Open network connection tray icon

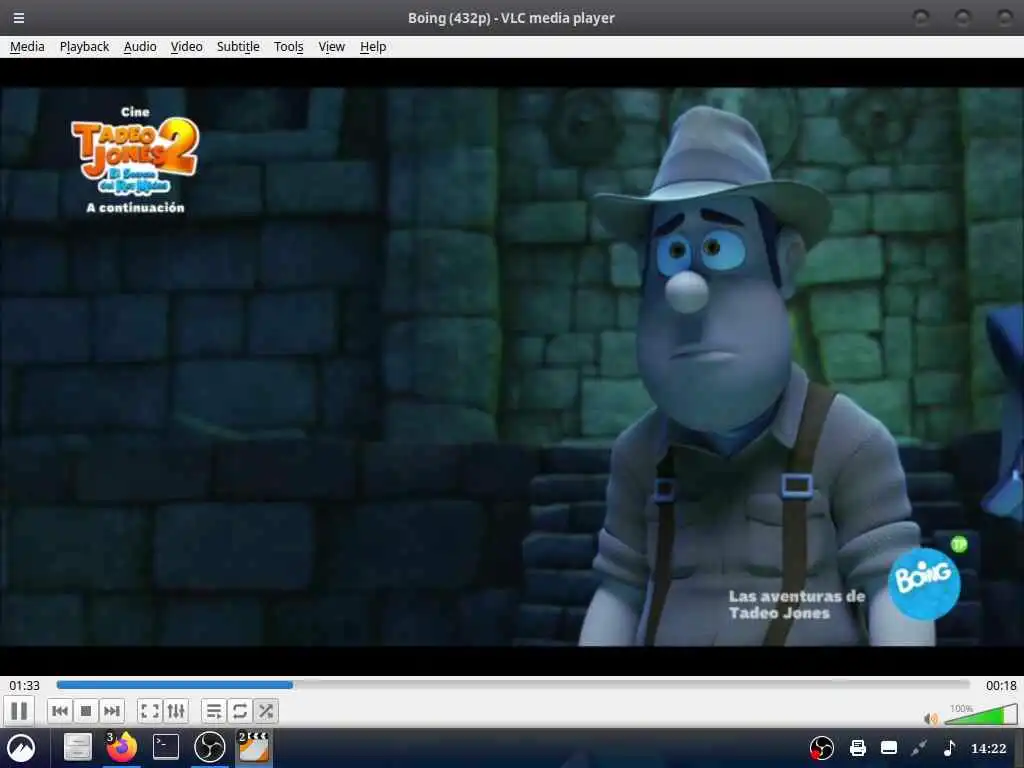pyautogui.click(x=920, y=748)
